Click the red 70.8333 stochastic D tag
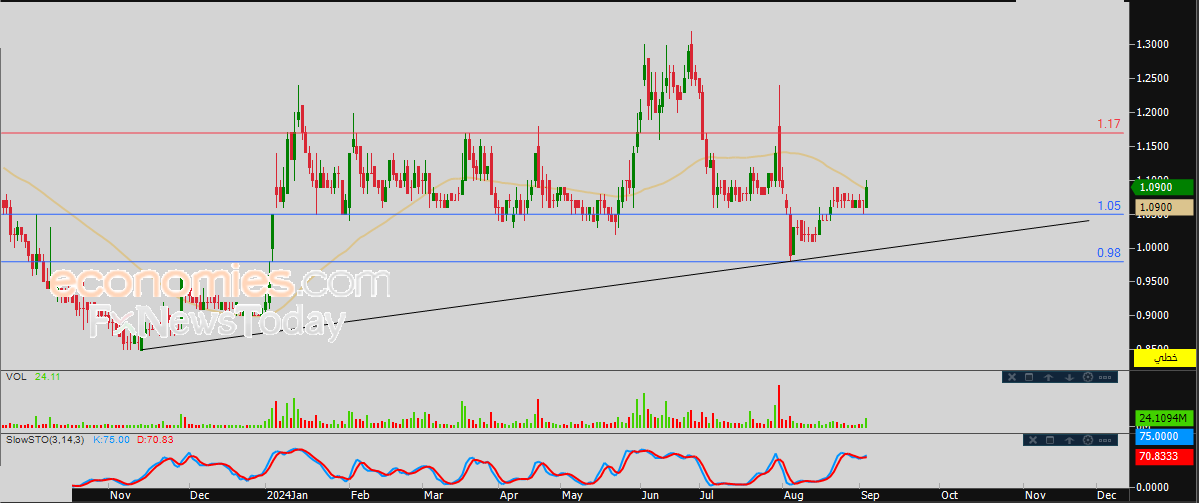Viewport: 1199px width, 503px height. tap(1164, 456)
